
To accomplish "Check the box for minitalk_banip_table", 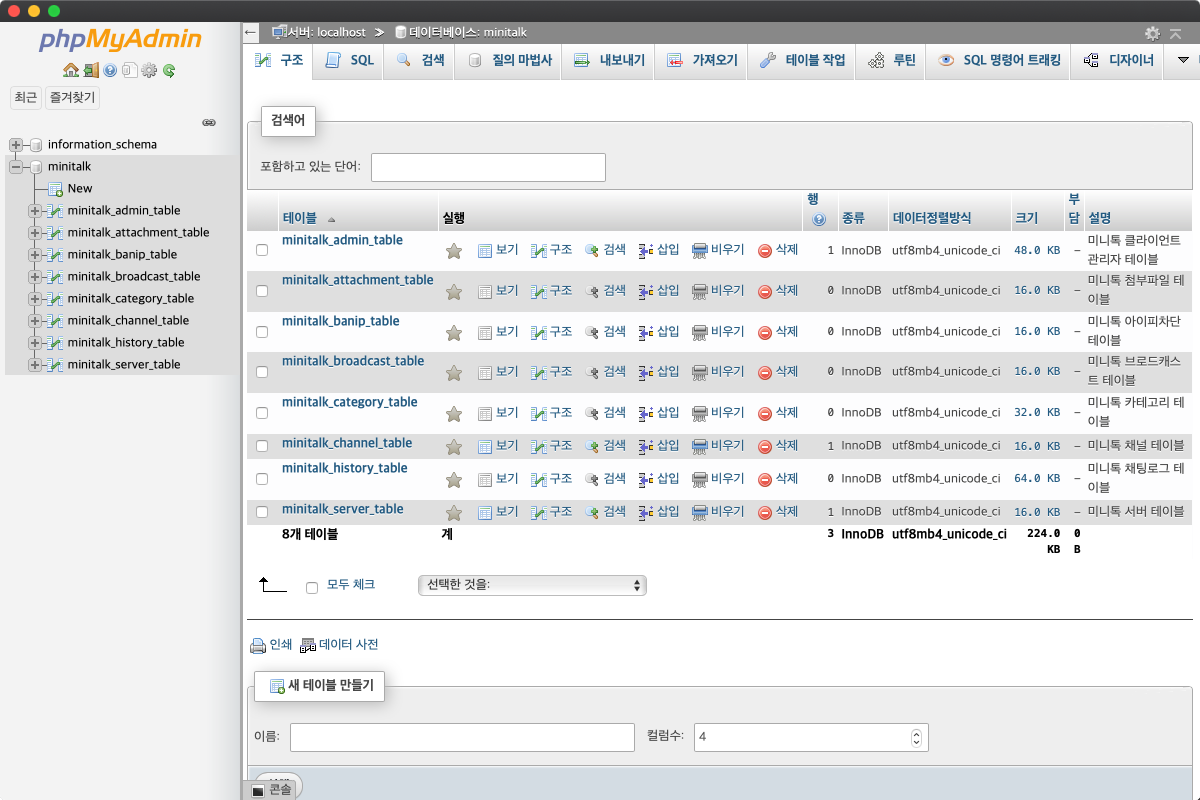I will pyautogui.click(x=262, y=332).
